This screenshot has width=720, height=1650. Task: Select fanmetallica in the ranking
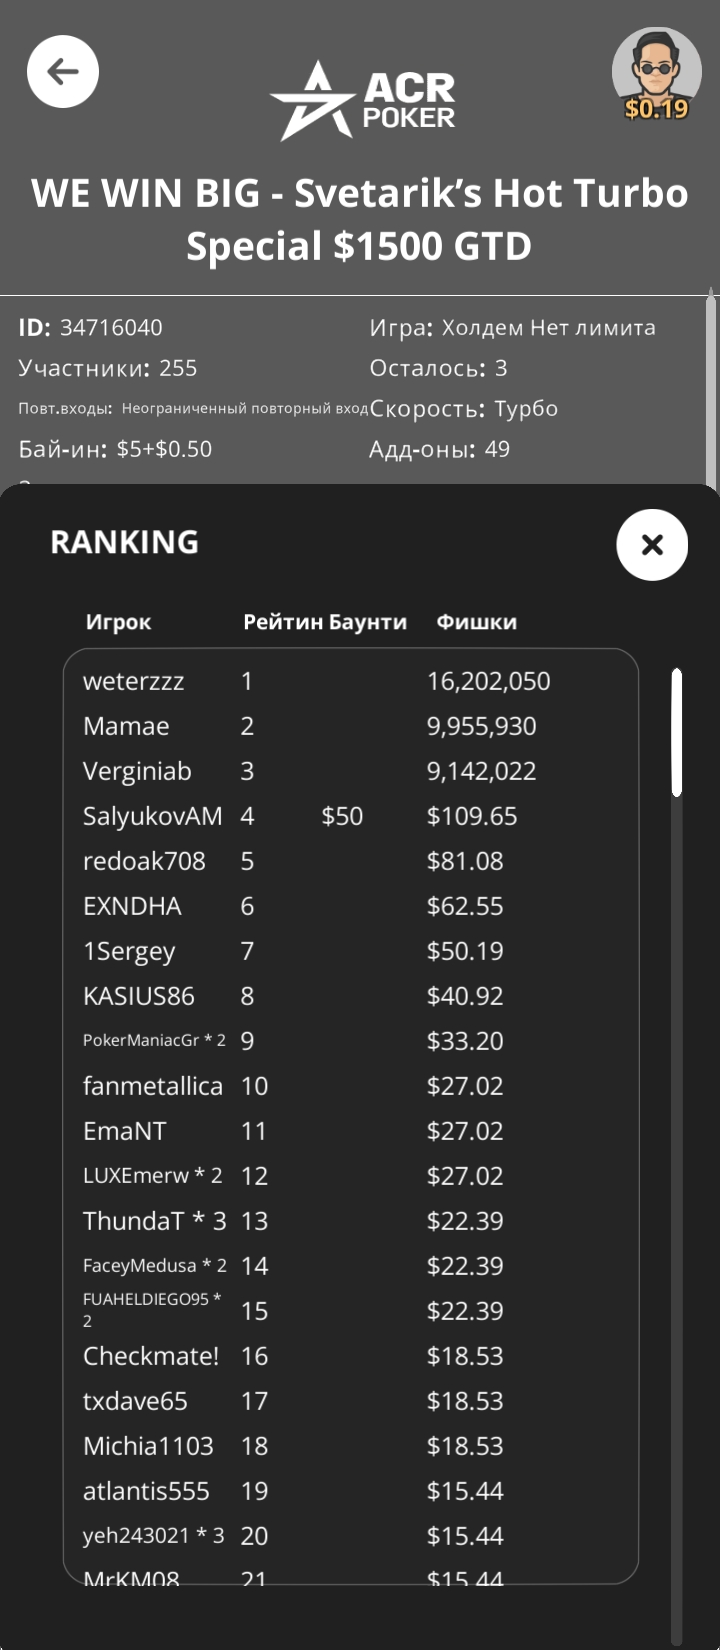(x=153, y=1087)
